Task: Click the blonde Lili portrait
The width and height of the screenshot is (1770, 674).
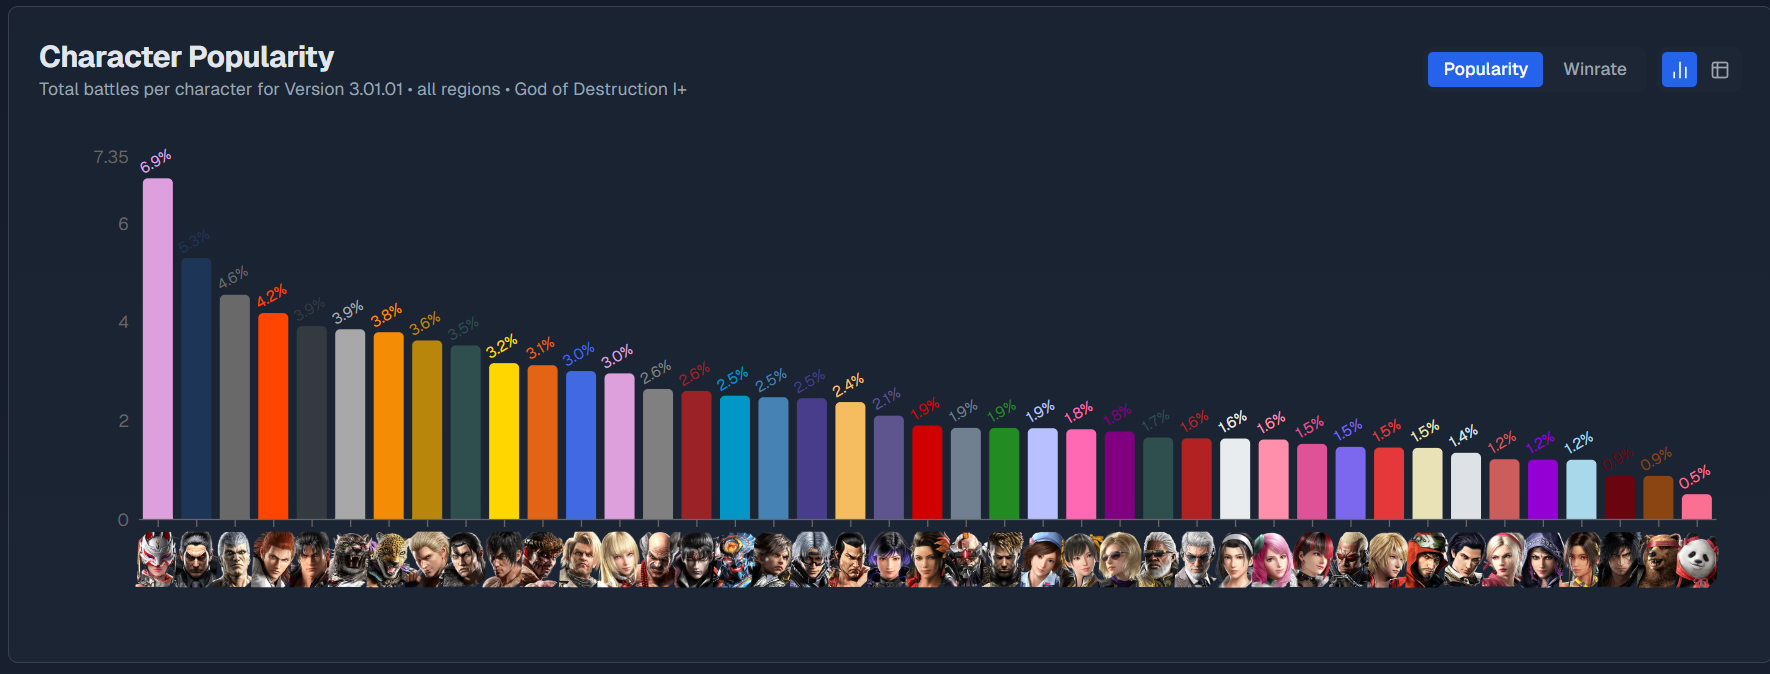Action: pyautogui.click(x=1504, y=560)
